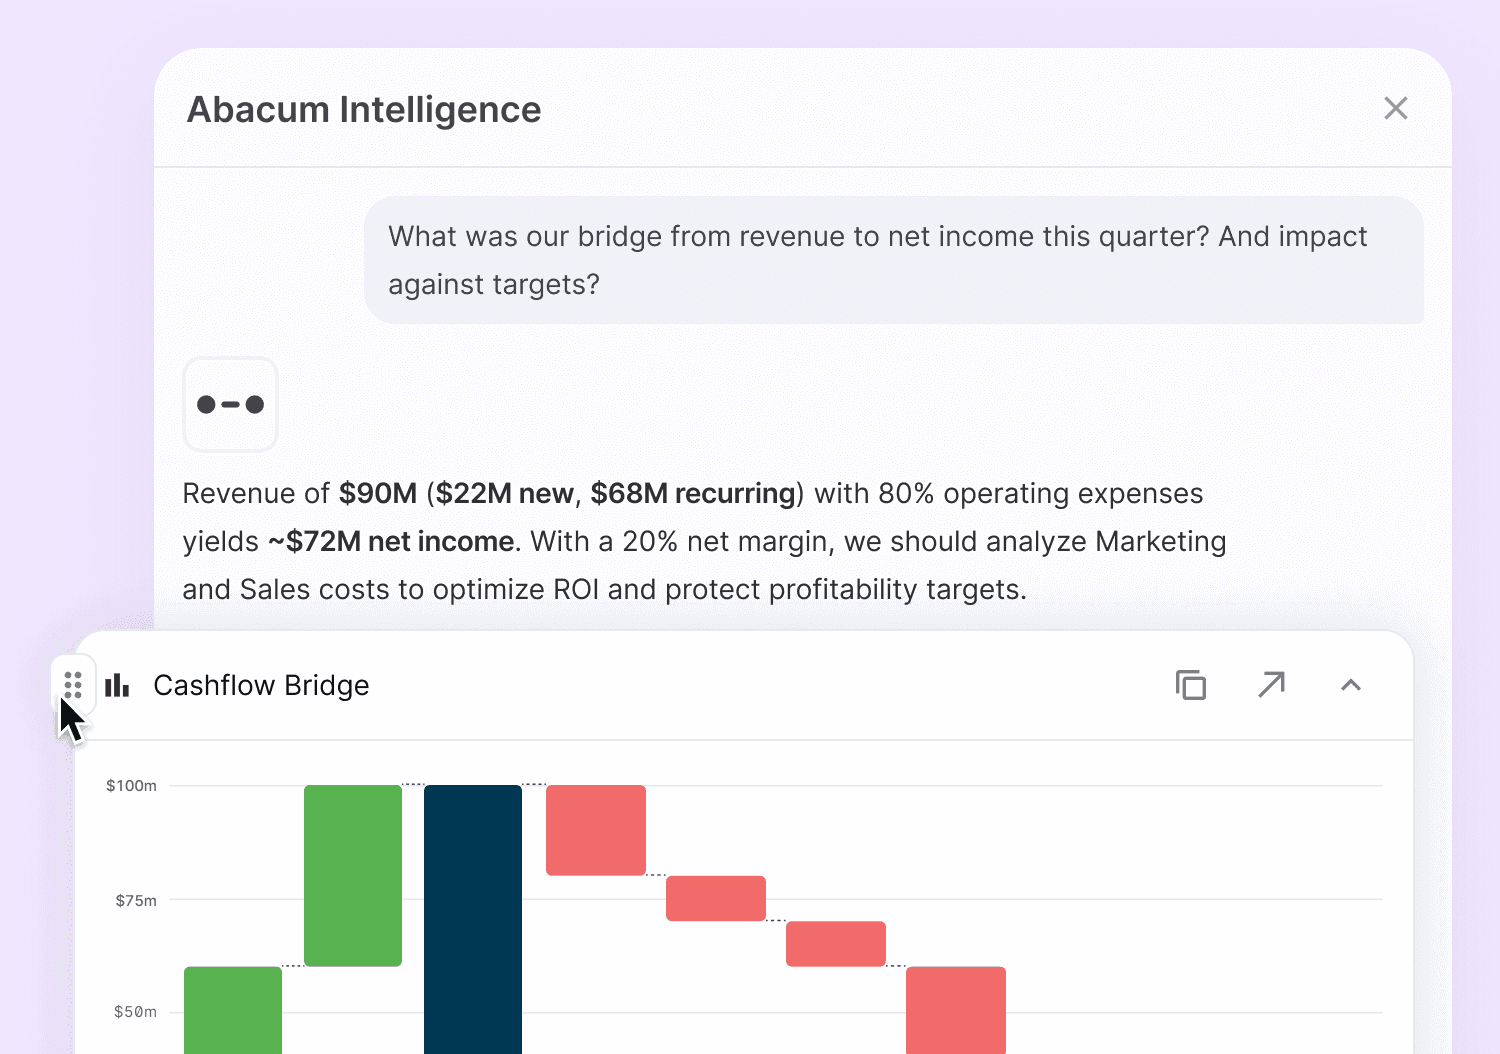Select the Abacum Intelligence panel title

click(363, 110)
